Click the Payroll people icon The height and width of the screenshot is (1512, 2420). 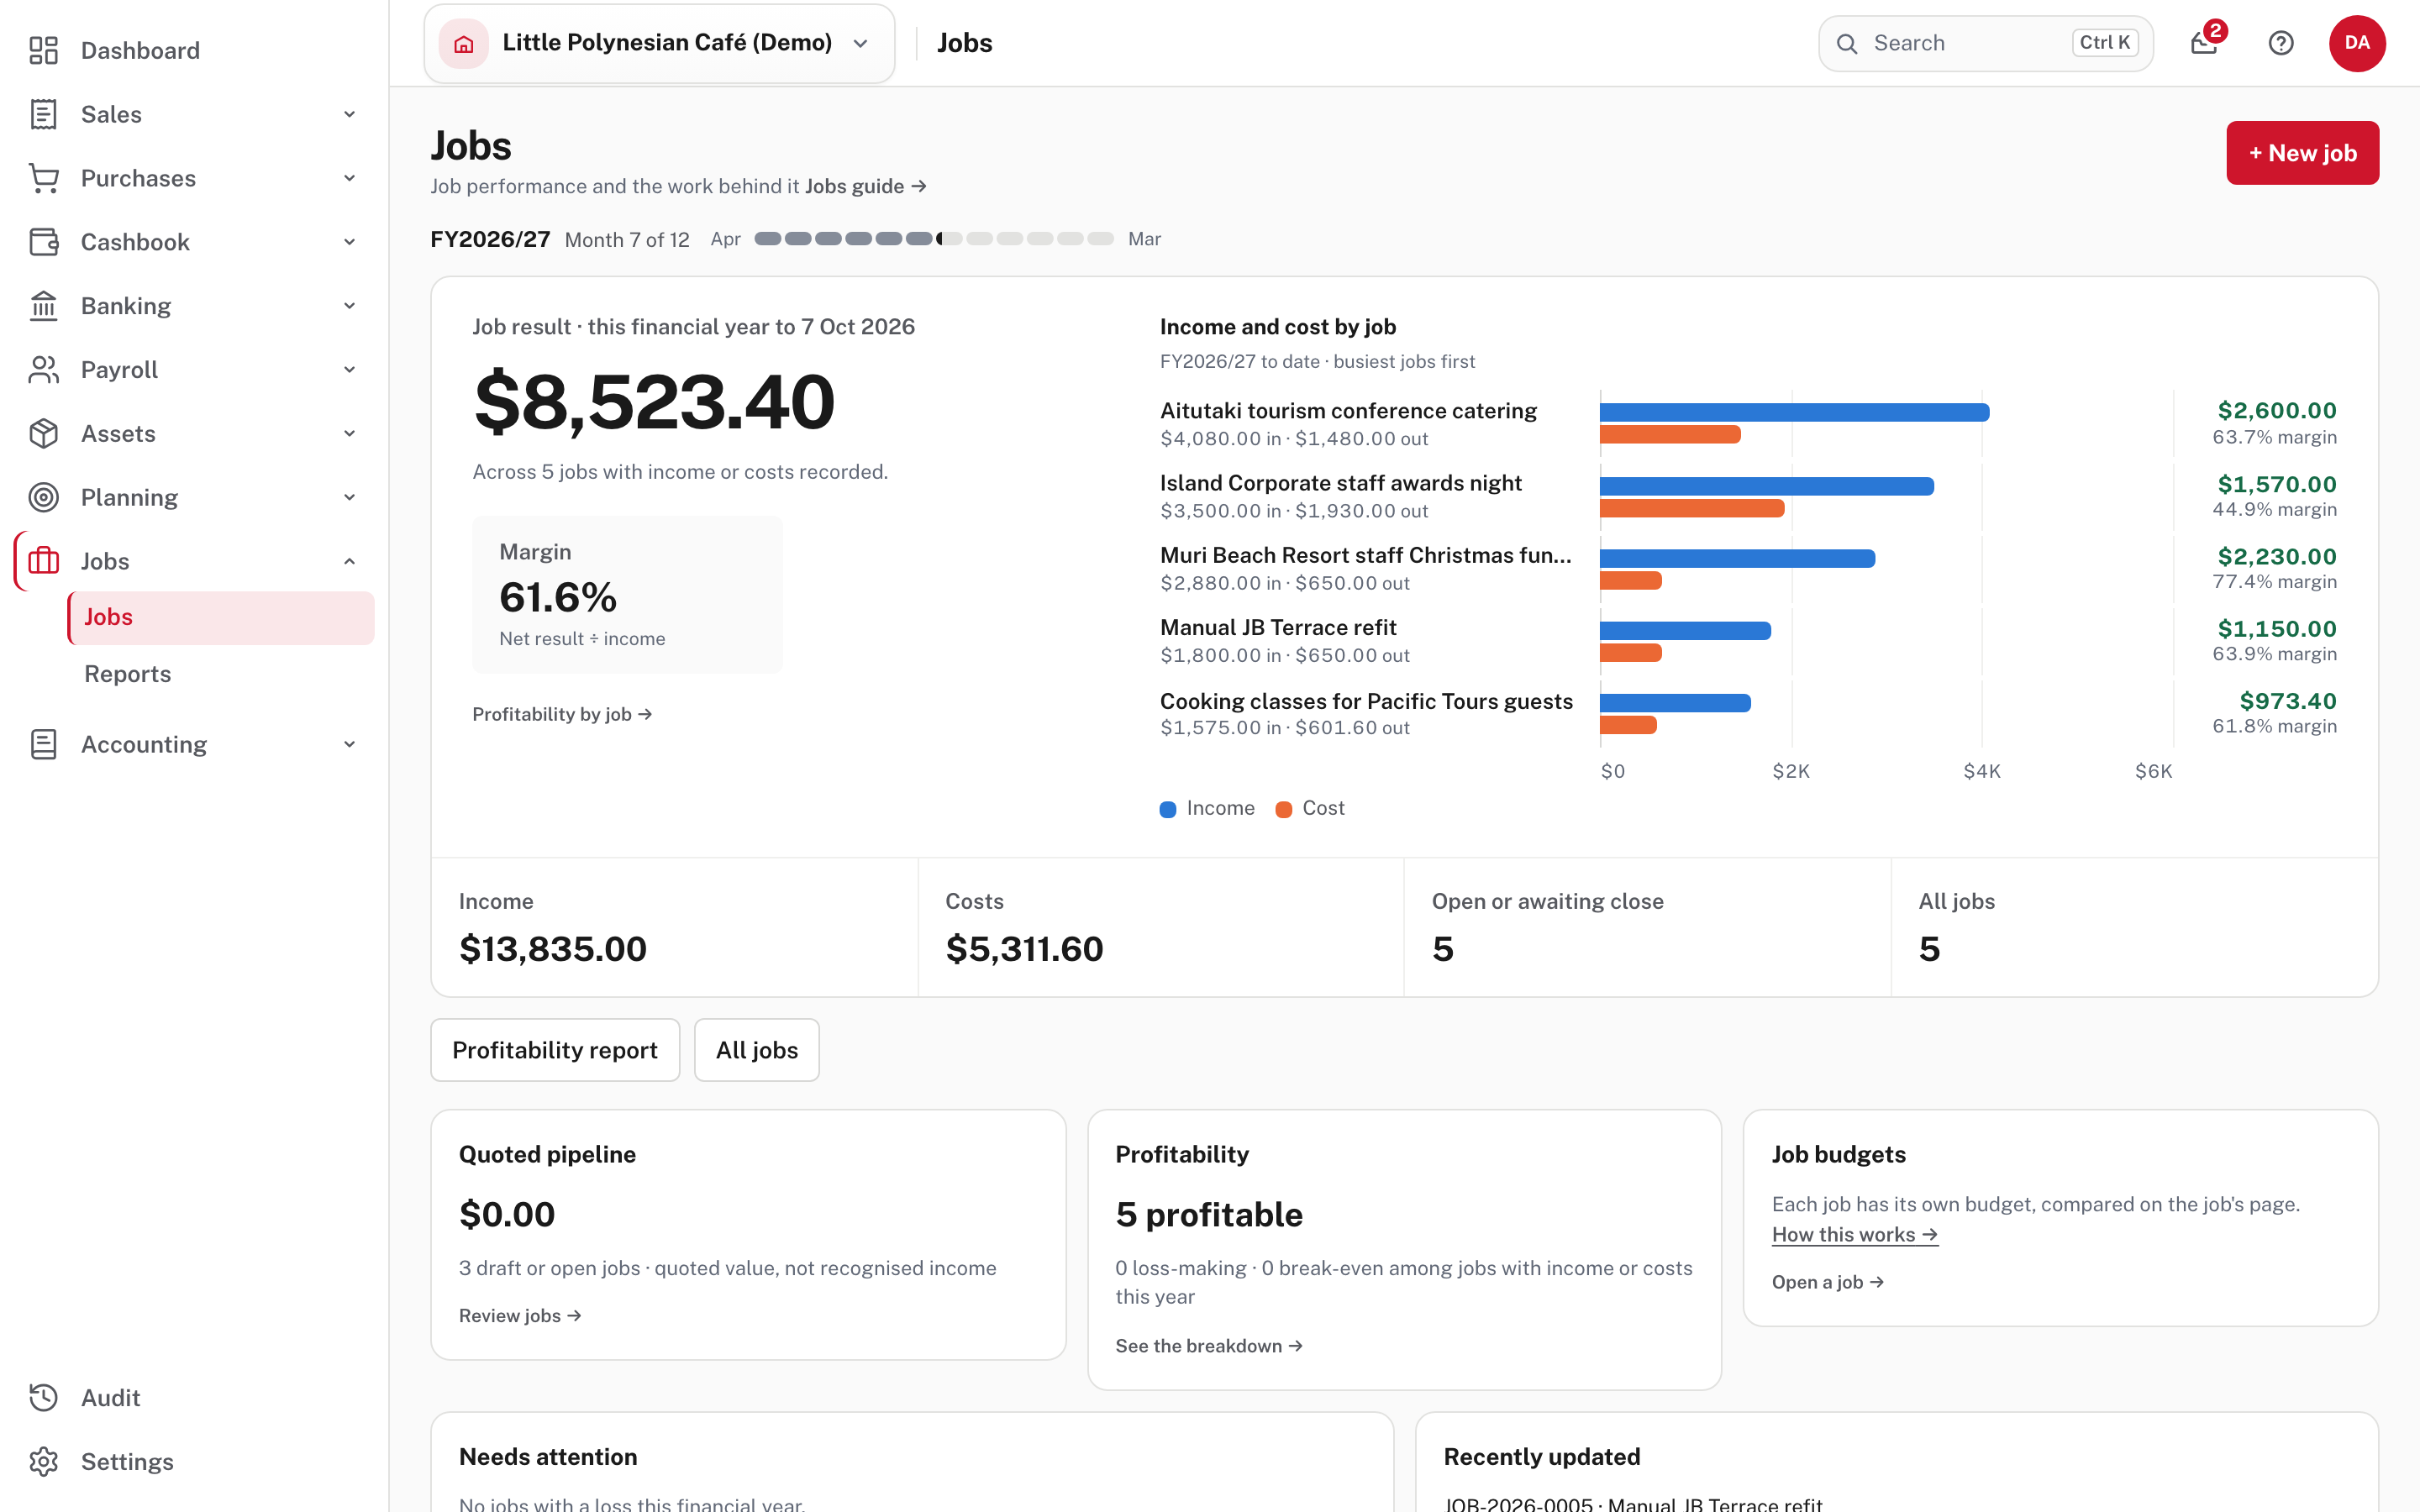[x=43, y=370]
